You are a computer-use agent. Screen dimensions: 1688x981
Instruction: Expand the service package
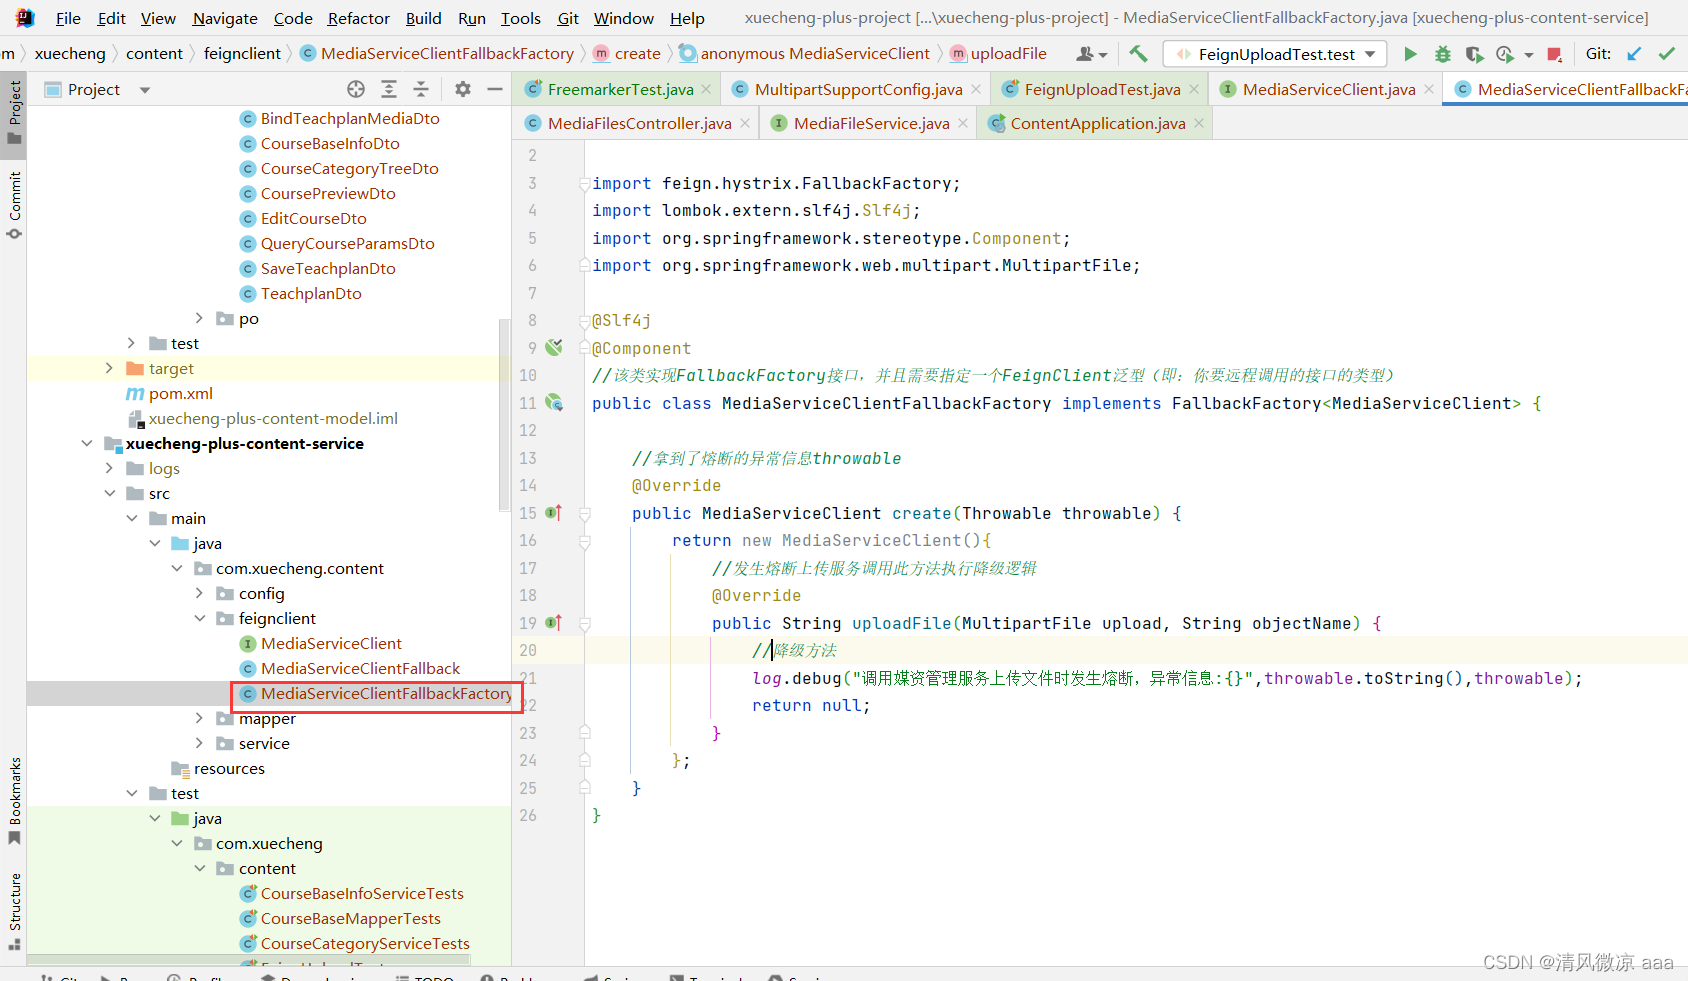click(199, 743)
